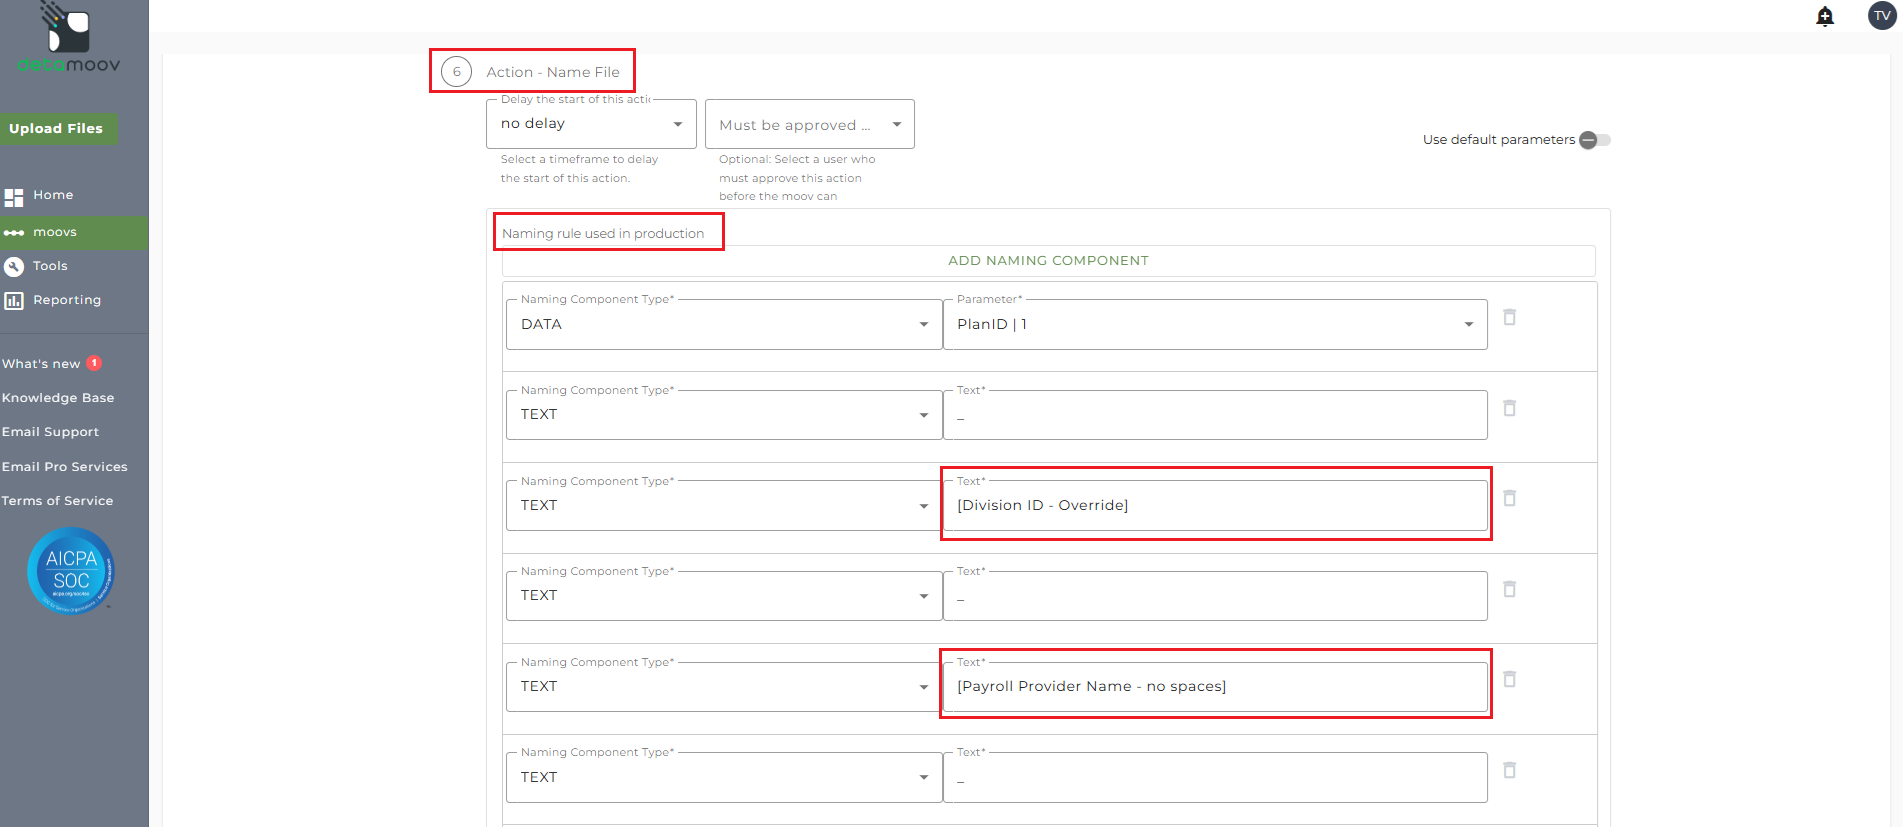
Task: Open Tools in the sidebar
Action: pyautogui.click(x=50, y=266)
